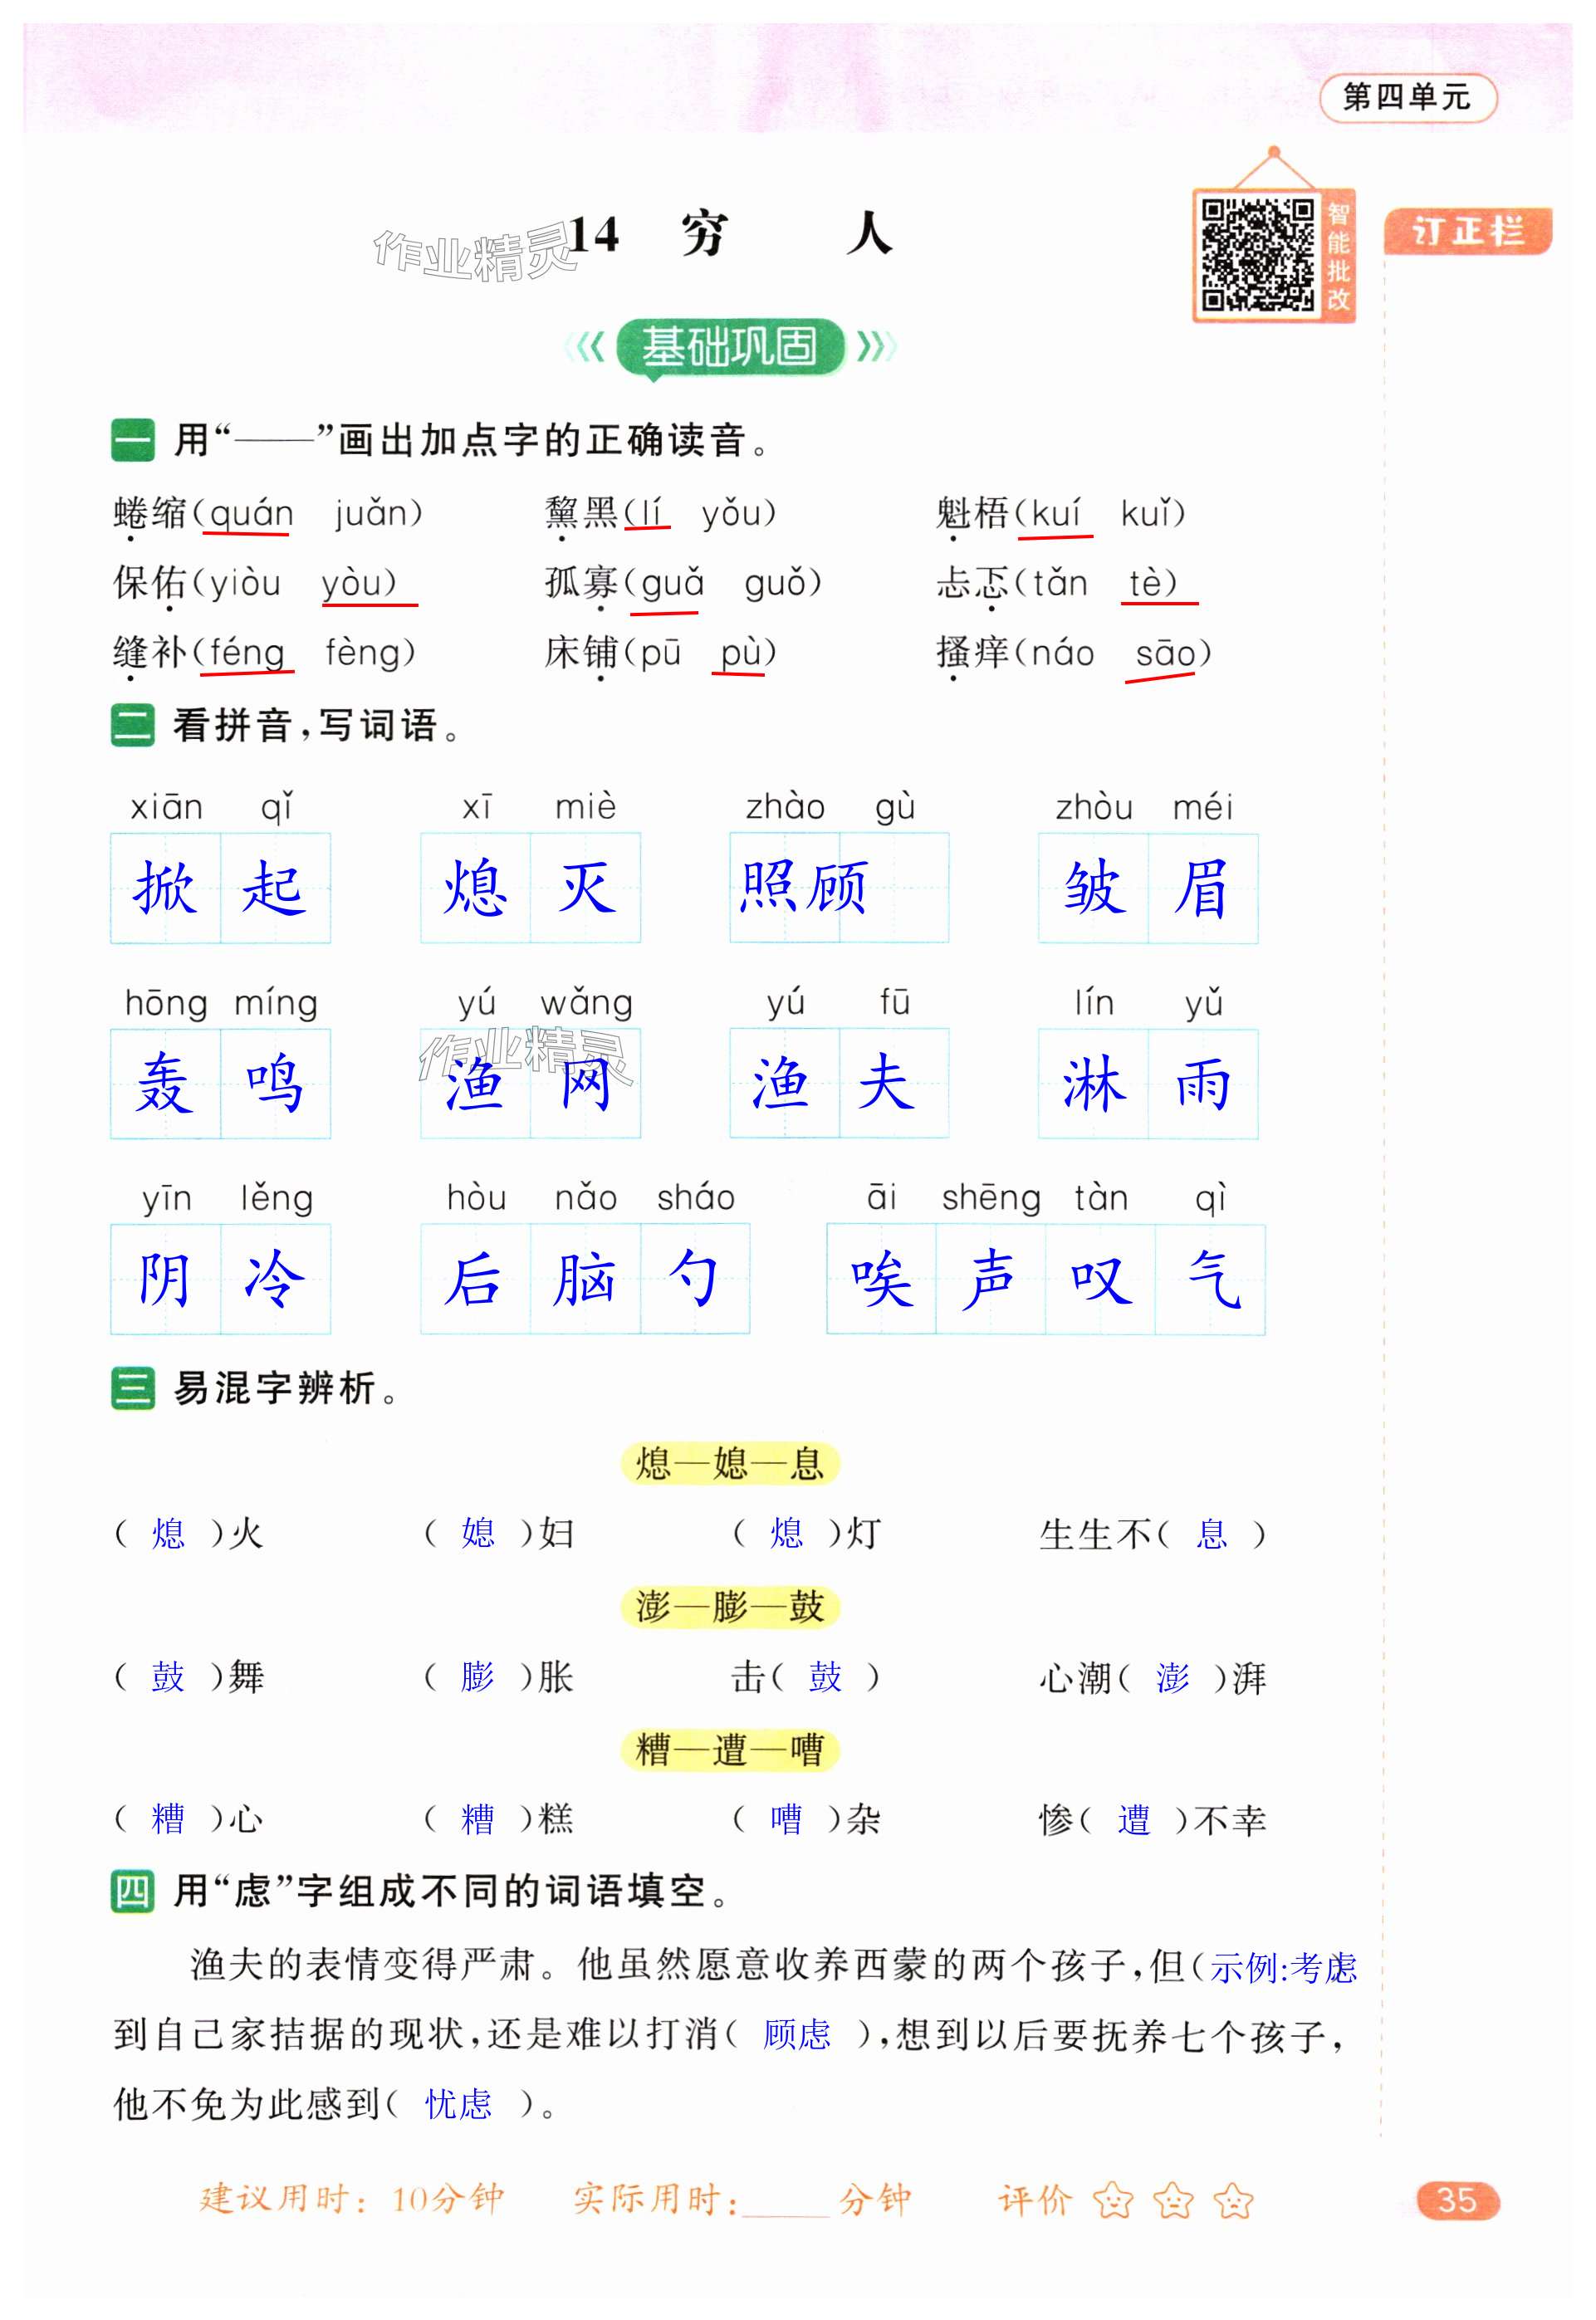Click the 澎—膨—鼓 yellow highlight label

click(x=729, y=1607)
